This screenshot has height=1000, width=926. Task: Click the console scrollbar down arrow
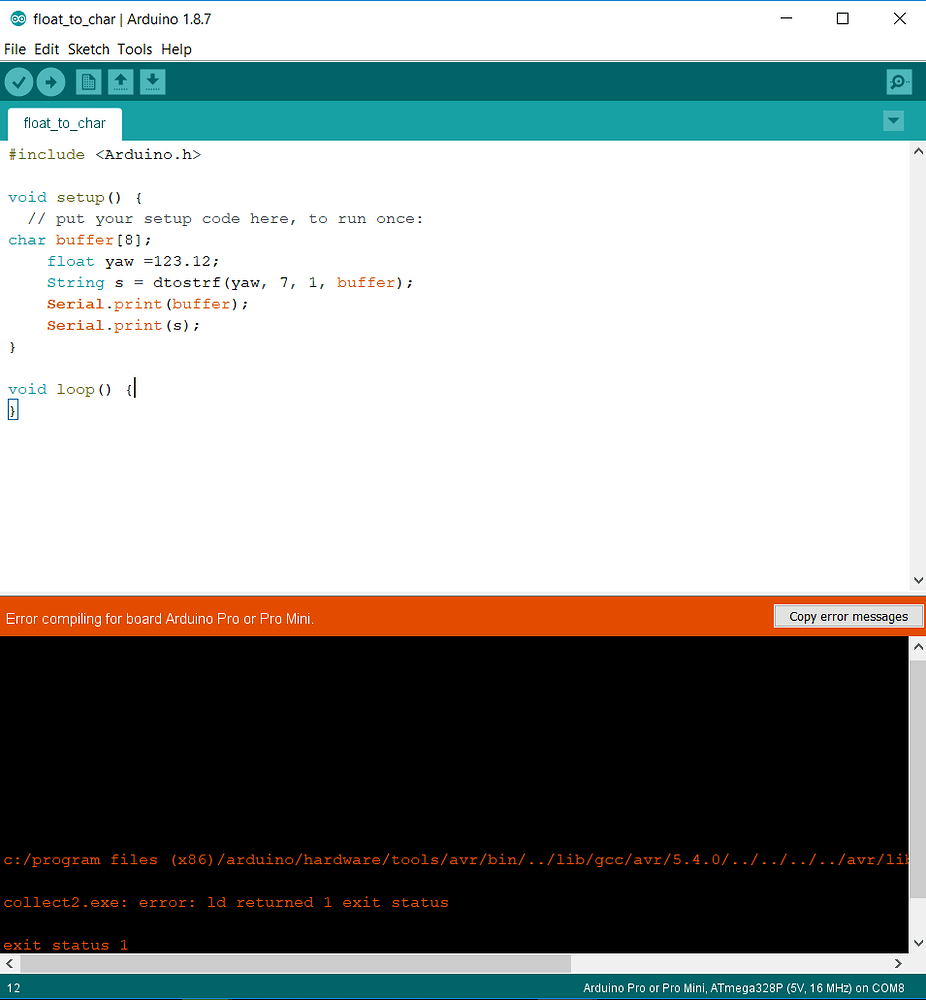[918, 941]
